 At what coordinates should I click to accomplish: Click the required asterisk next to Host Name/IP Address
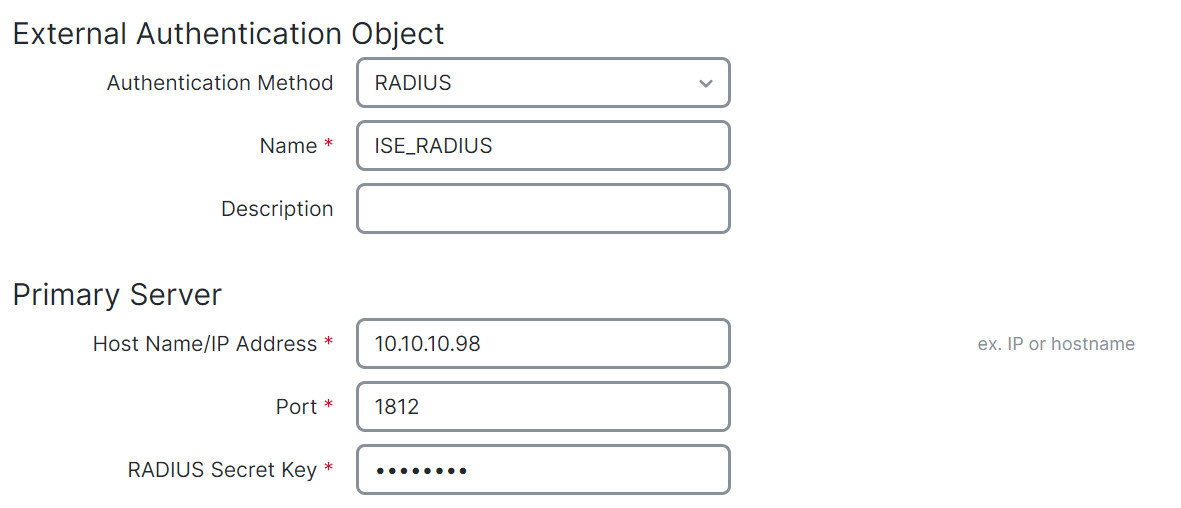point(328,343)
